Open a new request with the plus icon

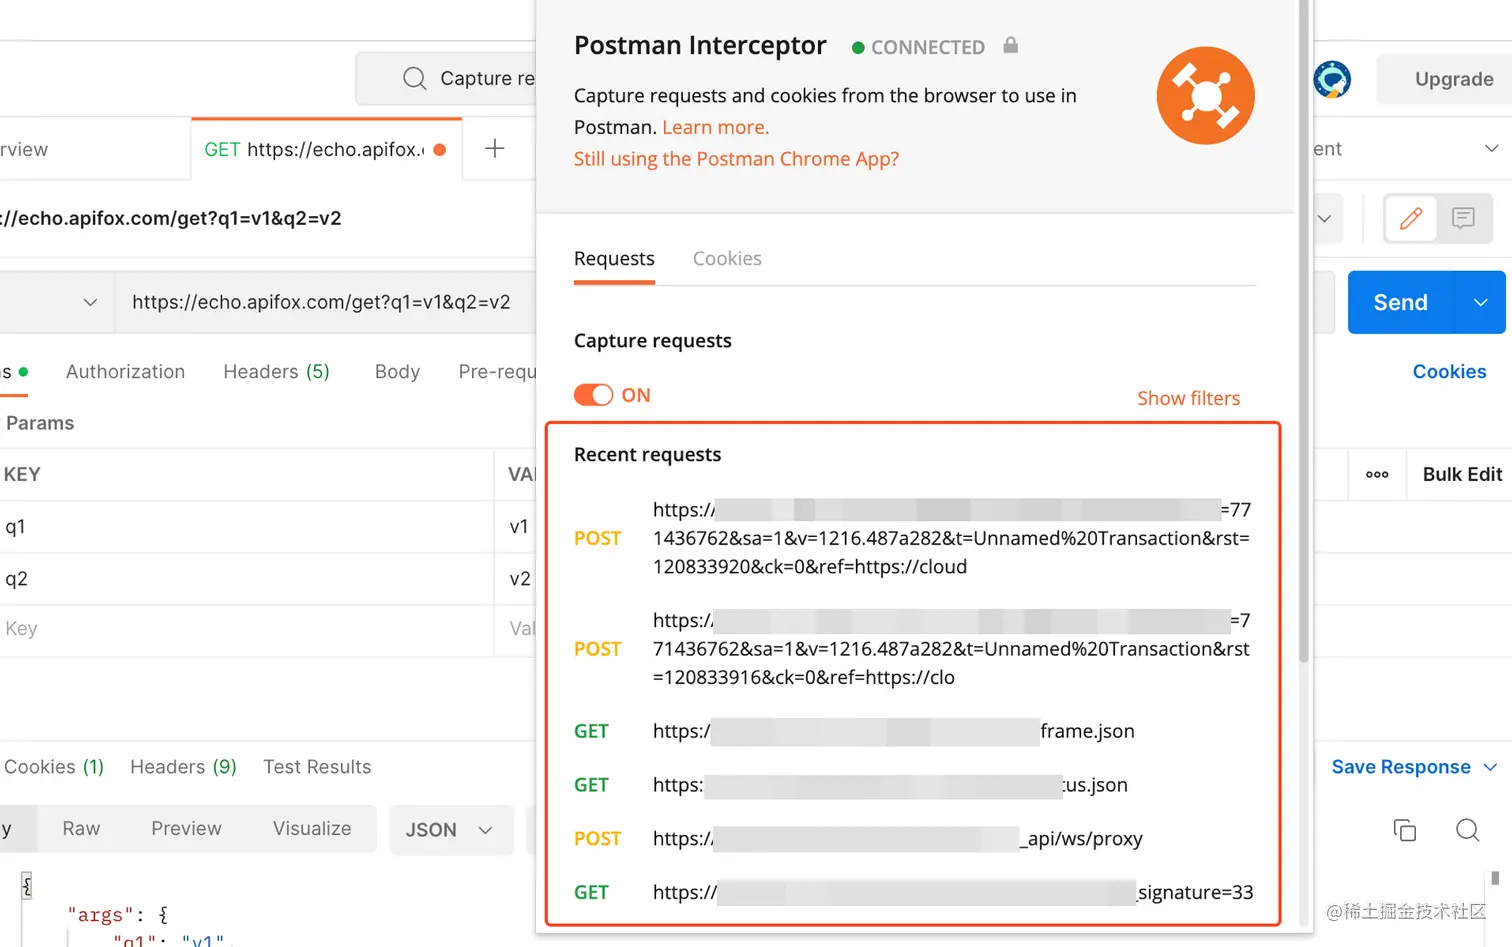coord(495,147)
